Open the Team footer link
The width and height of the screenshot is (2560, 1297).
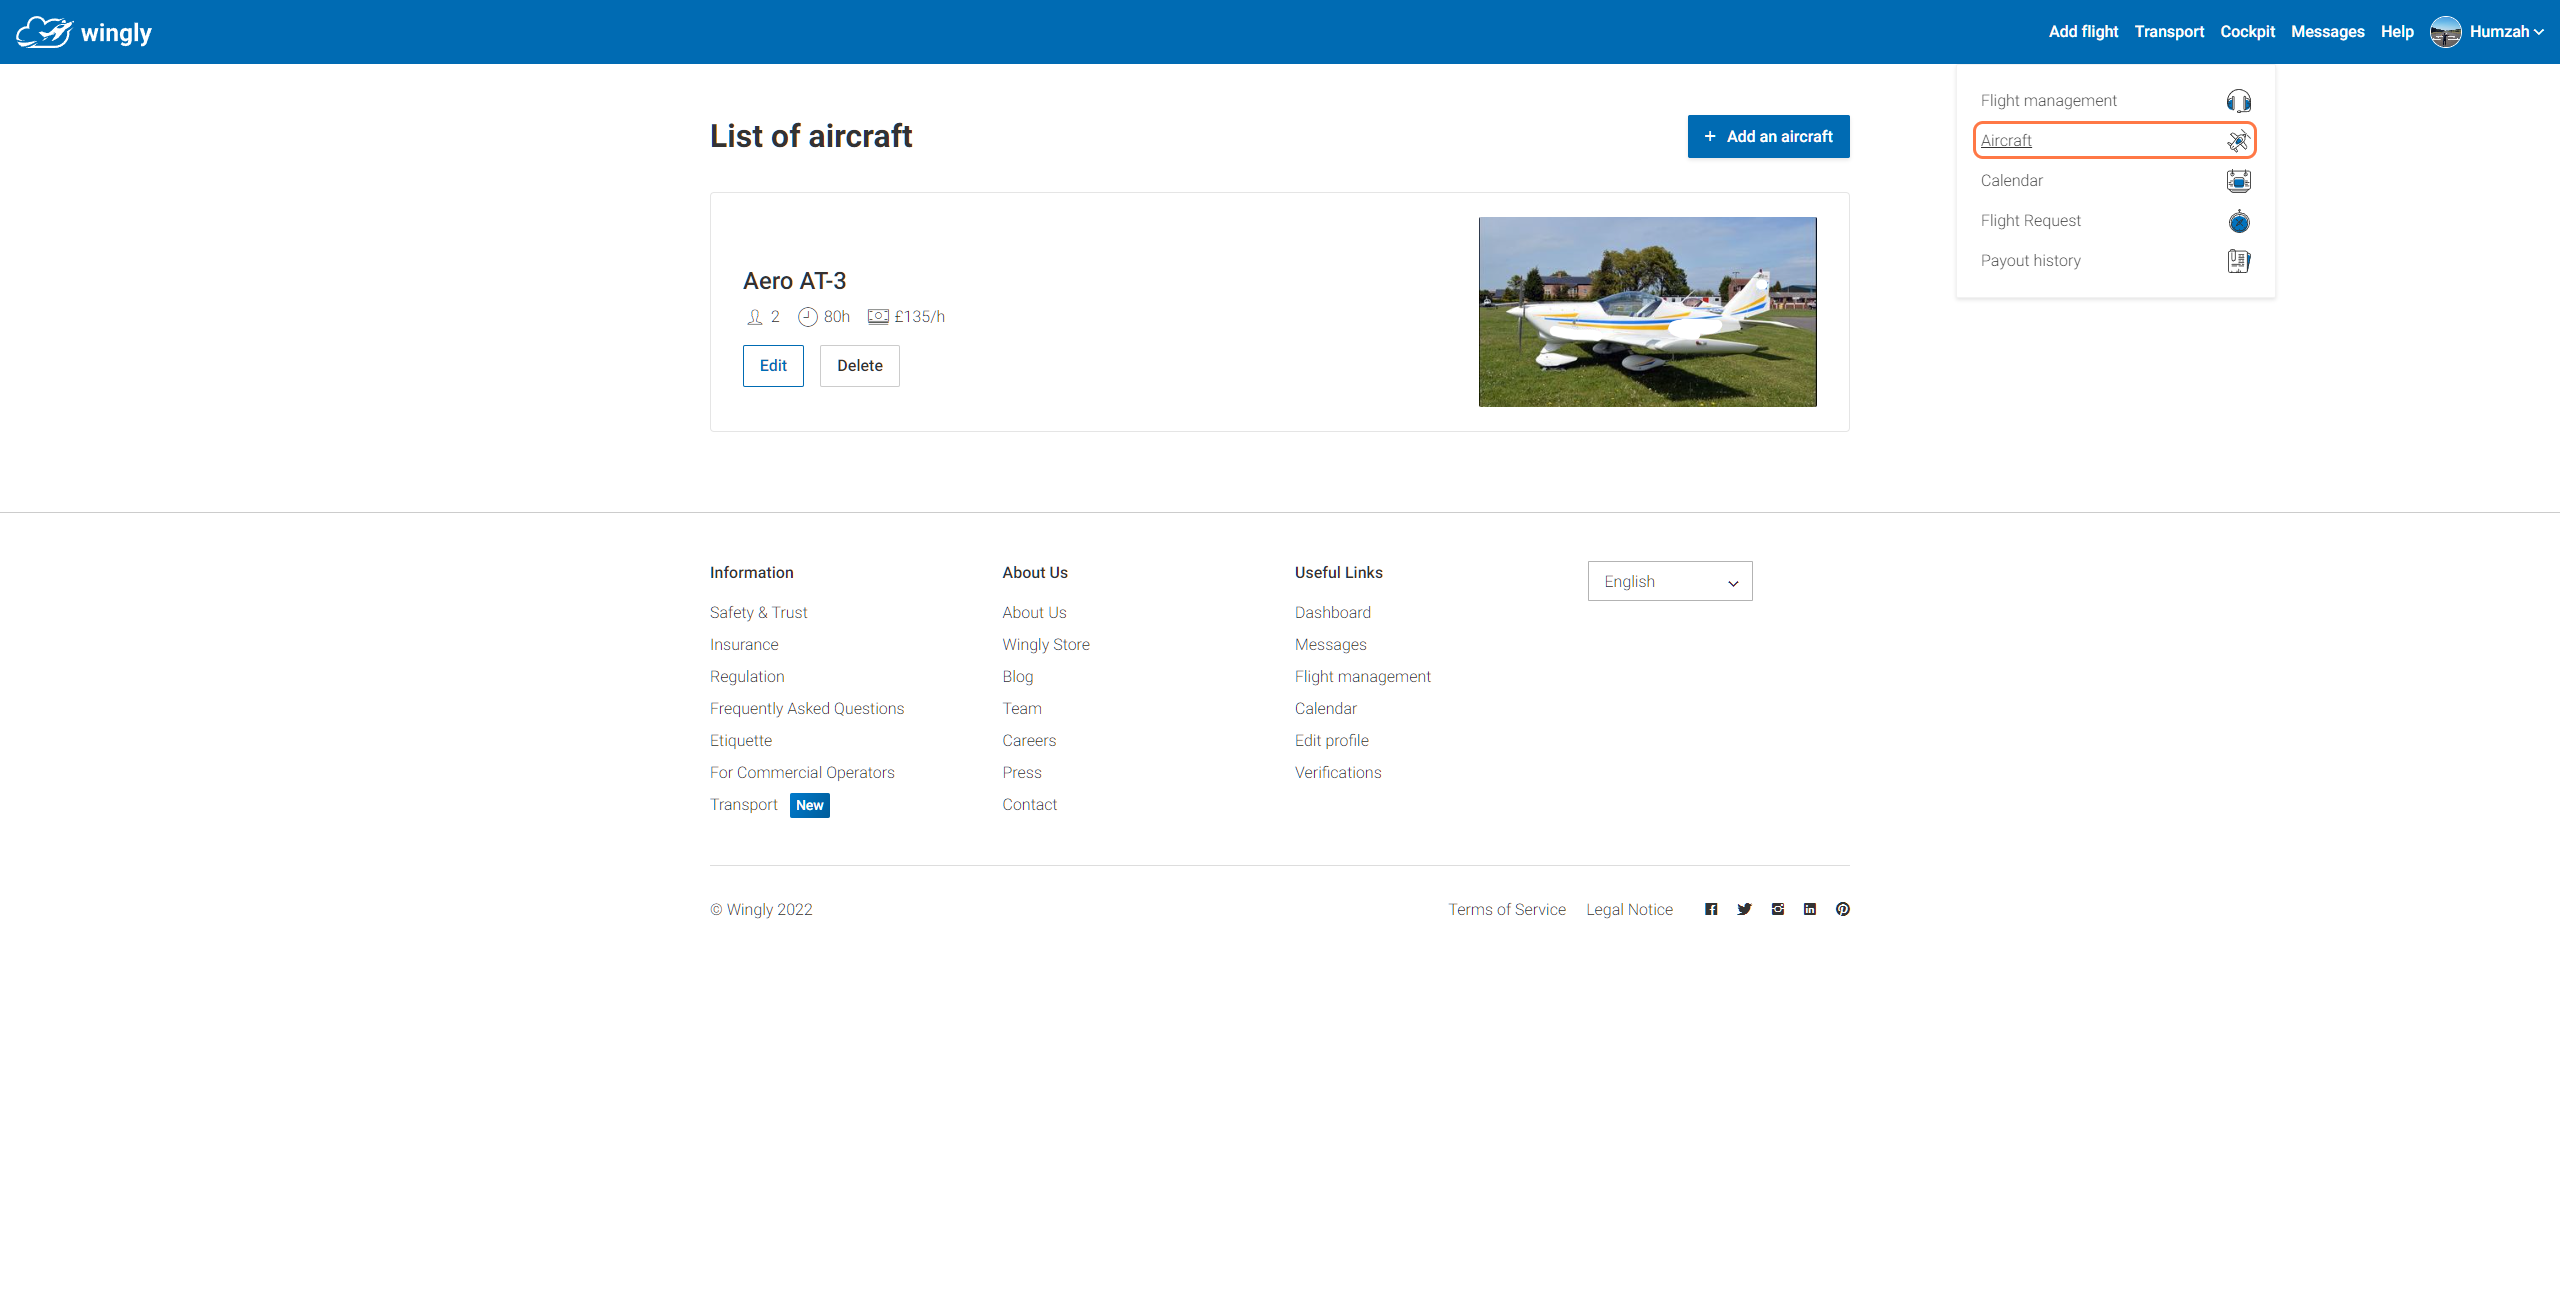coord(1022,709)
